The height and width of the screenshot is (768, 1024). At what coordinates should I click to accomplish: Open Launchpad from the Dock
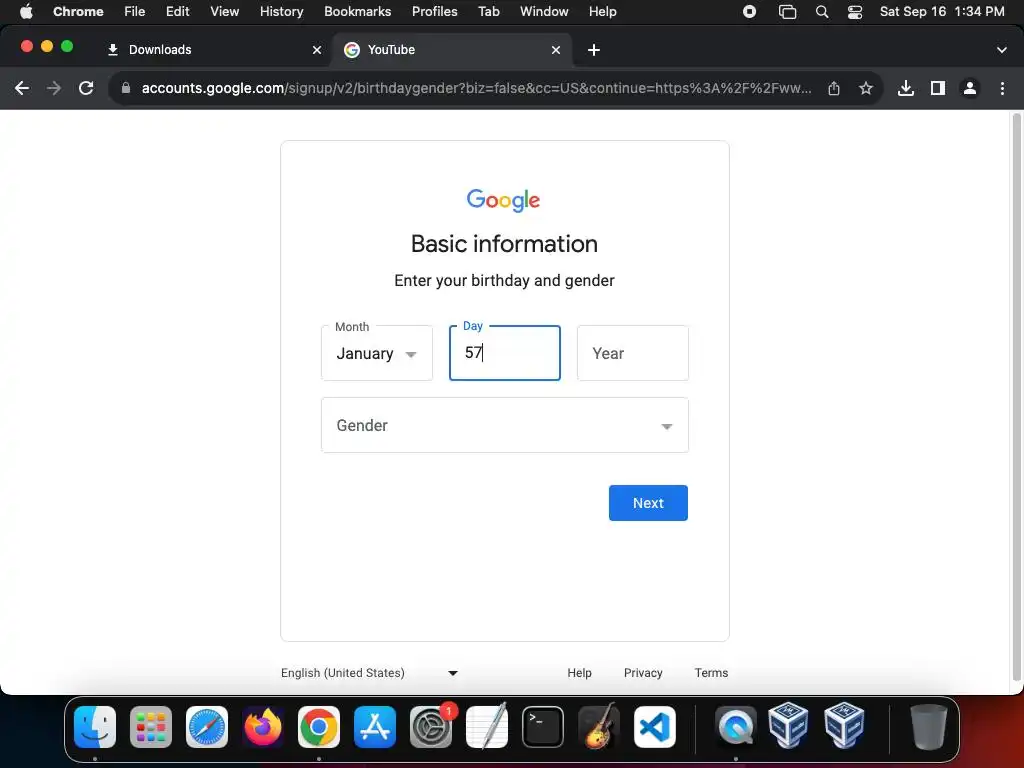point(151,727)
